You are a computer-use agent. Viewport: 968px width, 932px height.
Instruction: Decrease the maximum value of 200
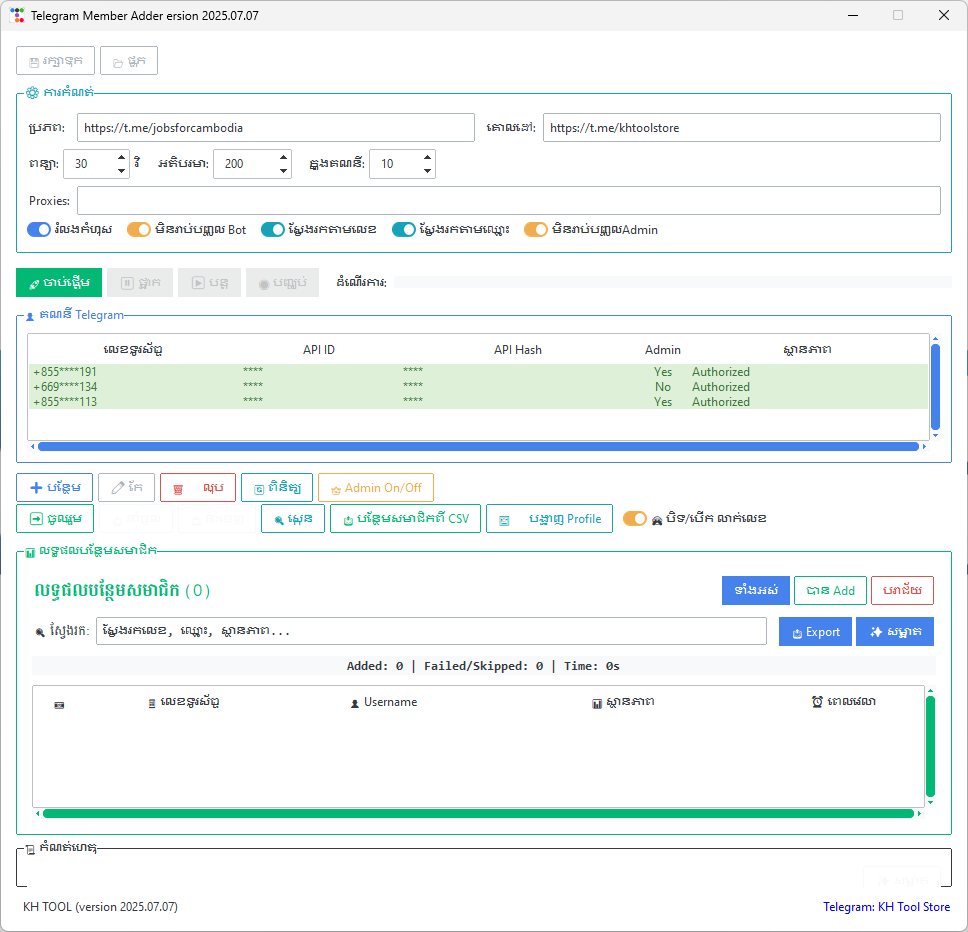click(283, 170)
